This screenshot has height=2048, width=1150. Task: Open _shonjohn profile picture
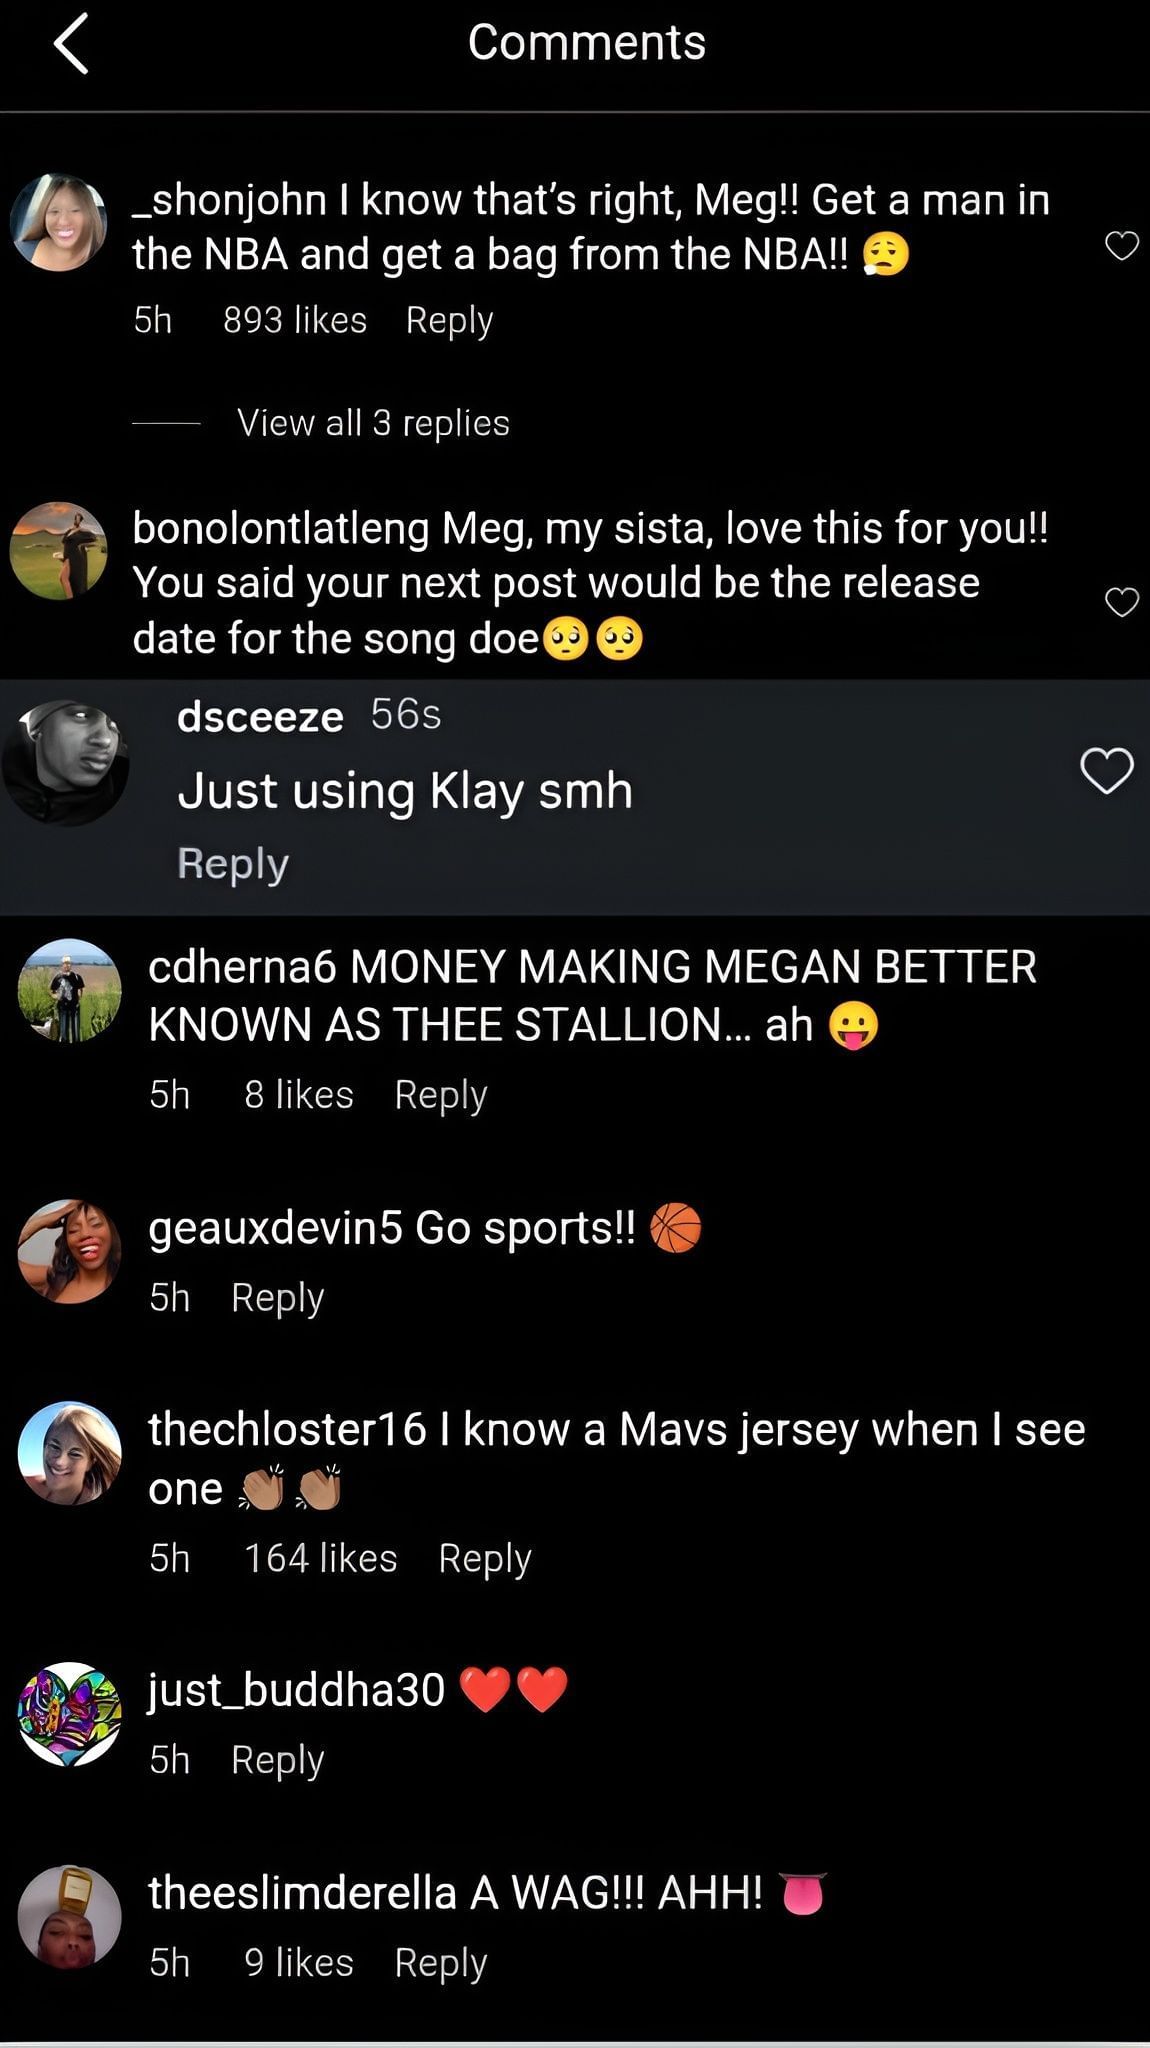pos(59,223)
